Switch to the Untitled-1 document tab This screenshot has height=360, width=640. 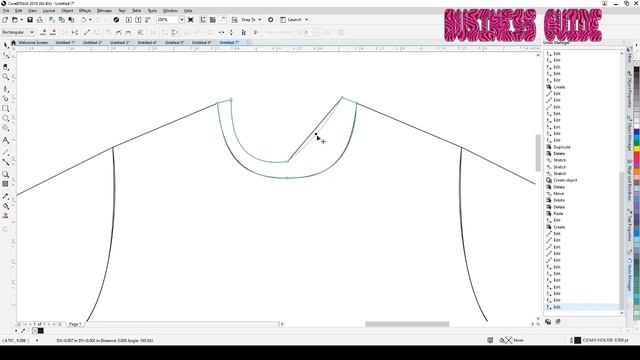[65, 42]
